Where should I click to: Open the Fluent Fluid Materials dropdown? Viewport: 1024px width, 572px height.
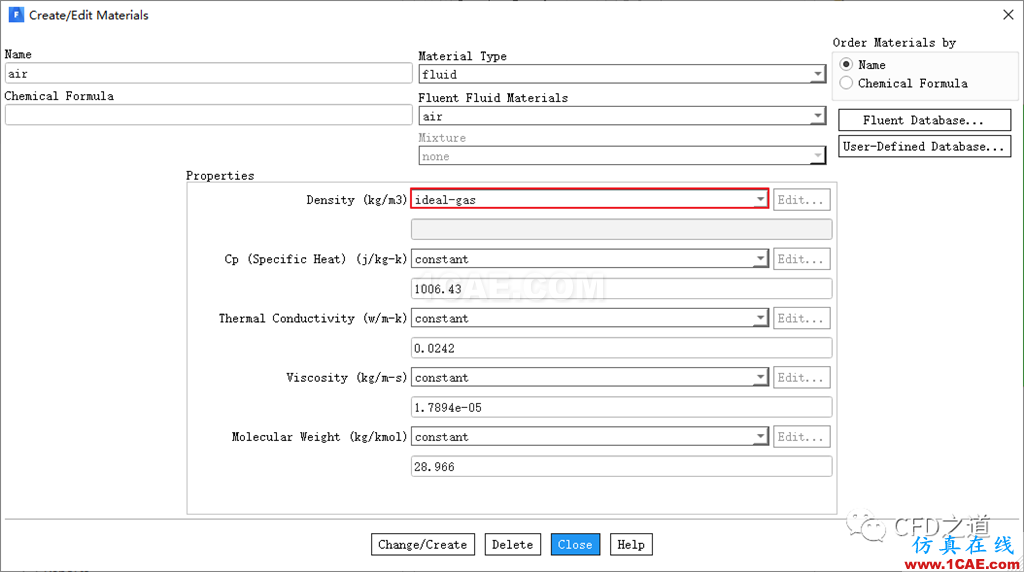tap(622, 116)
